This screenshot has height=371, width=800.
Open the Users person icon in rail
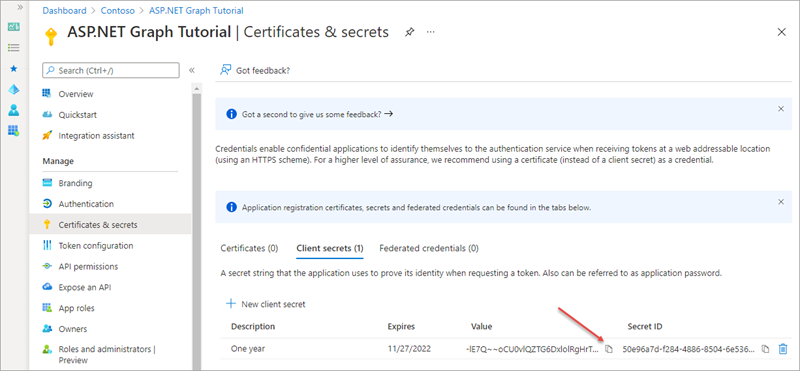pyautogui.click(x=14, y=110)
